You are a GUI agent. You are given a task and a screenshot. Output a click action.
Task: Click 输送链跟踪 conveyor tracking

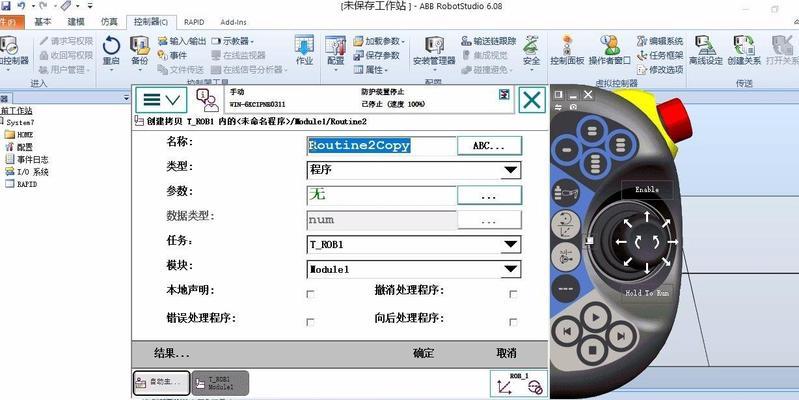[489, 41]
